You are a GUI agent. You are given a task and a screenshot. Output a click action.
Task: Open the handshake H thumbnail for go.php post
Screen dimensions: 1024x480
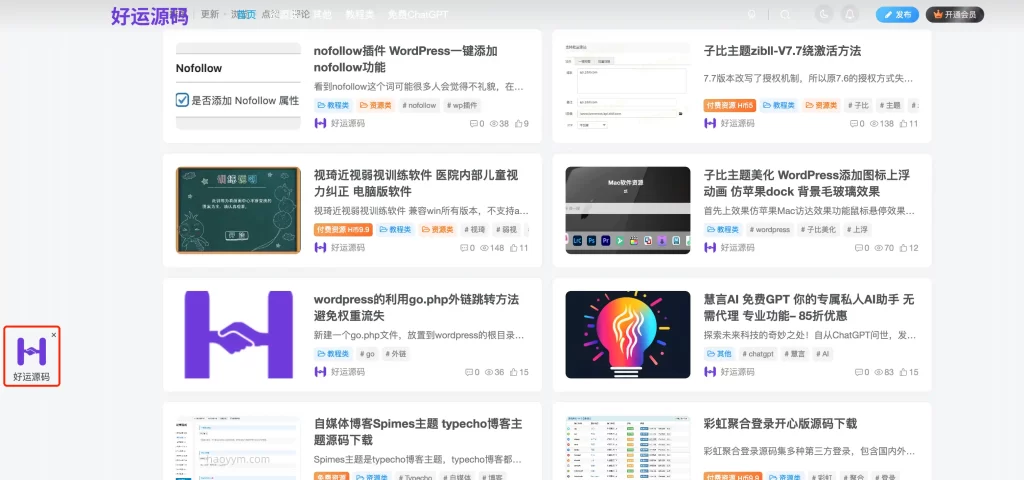coord(237,334)
